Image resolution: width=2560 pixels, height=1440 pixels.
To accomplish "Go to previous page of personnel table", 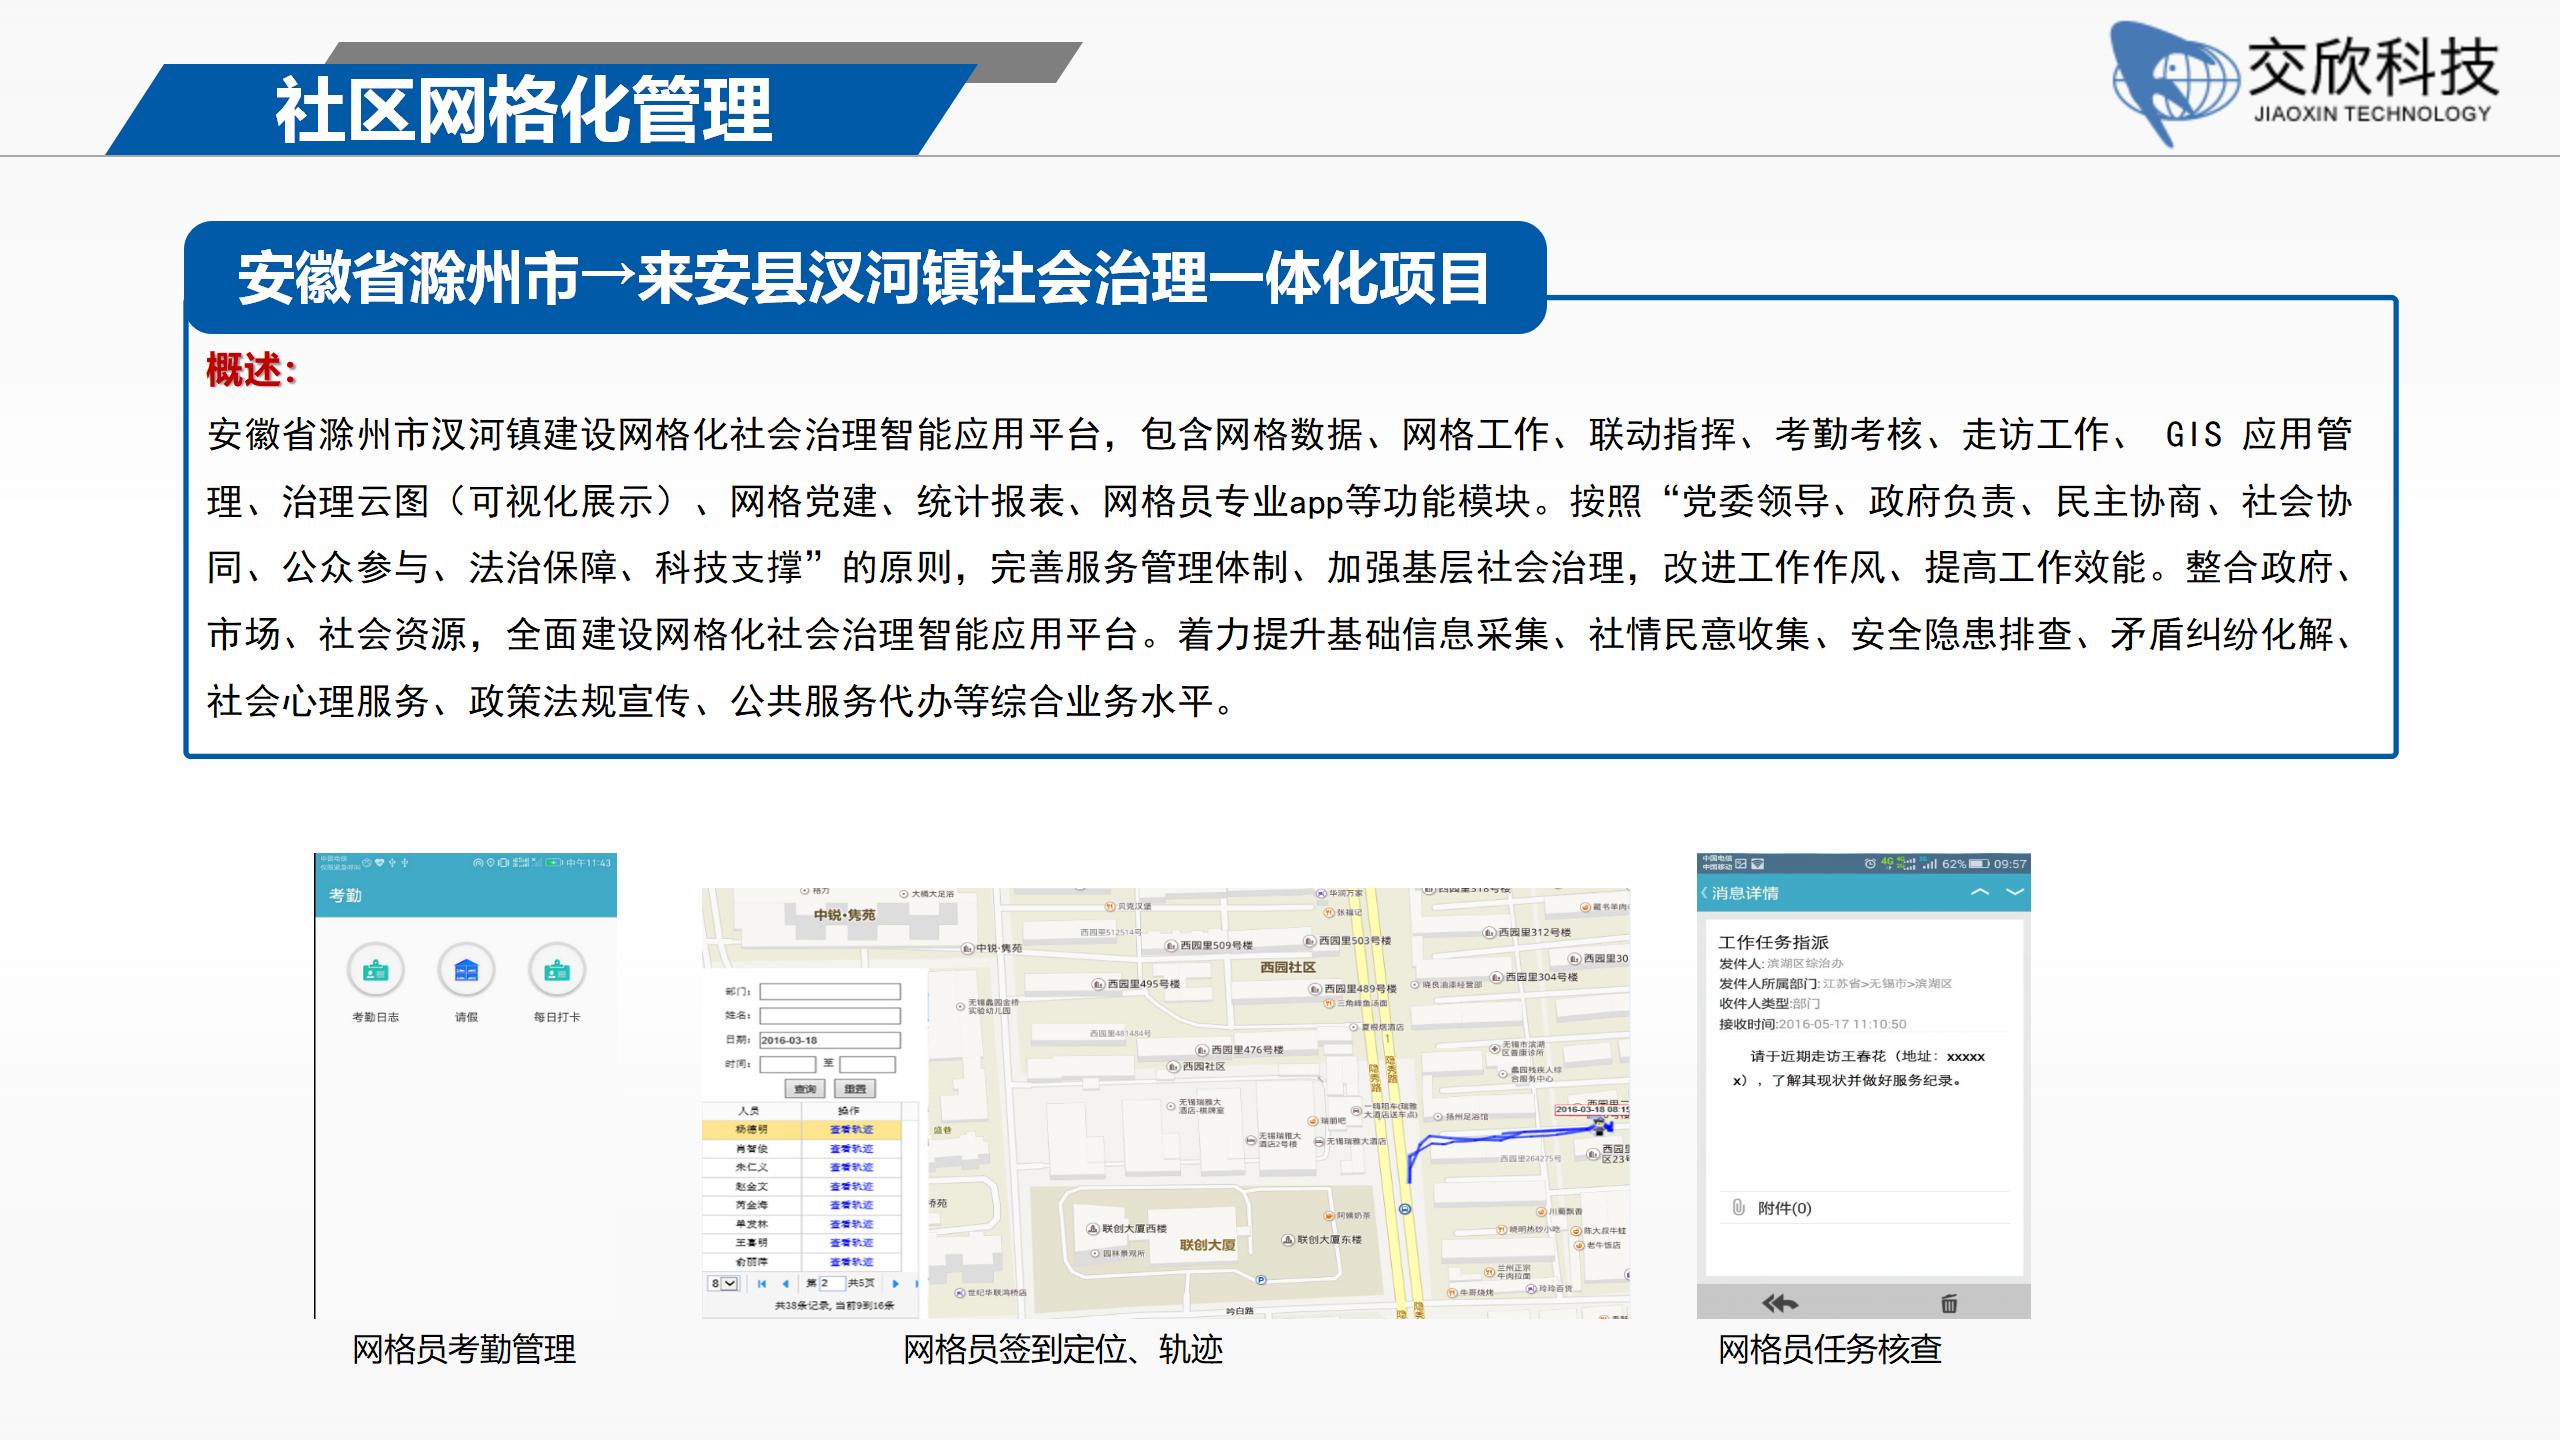I will (785, 1283).
